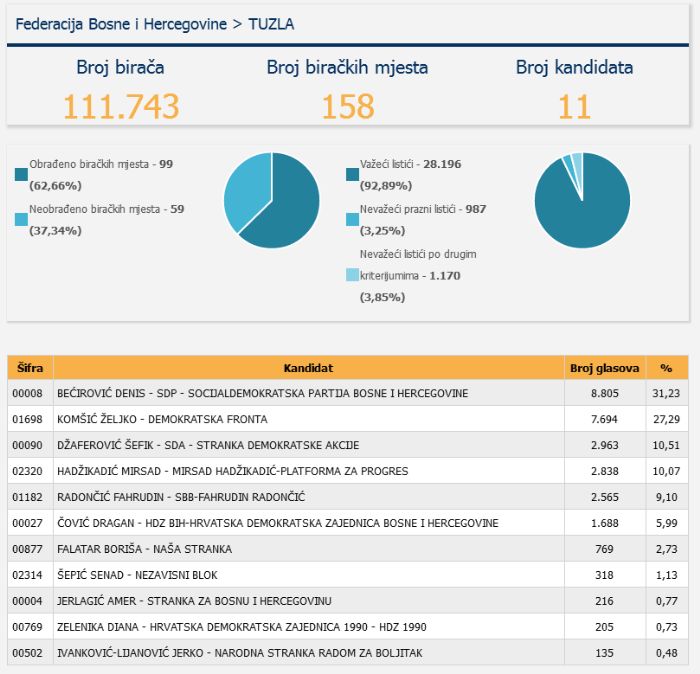Select the RADONČIĆ FAHRUDIN - SBB row

click(x=348, y=497)
